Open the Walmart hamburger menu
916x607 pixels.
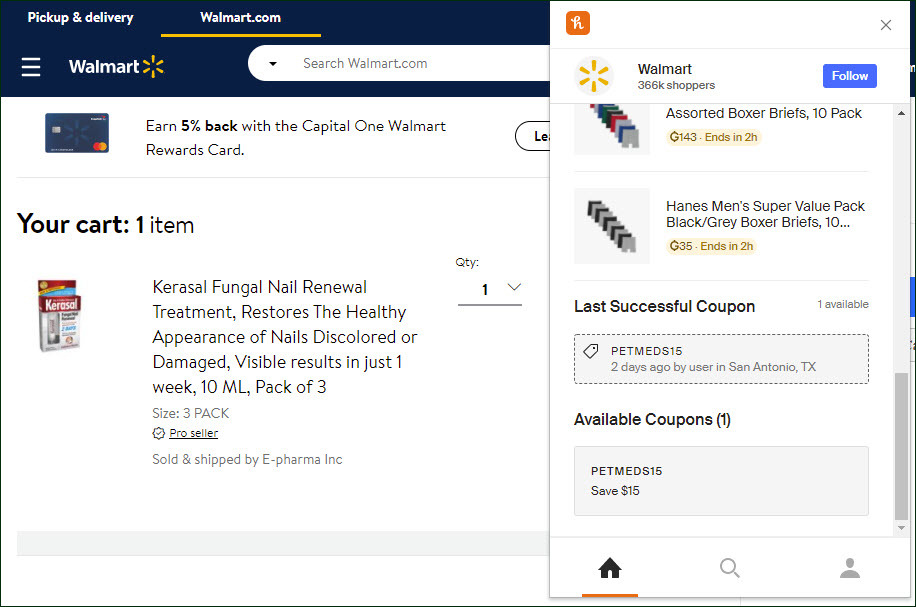point(31,67)
